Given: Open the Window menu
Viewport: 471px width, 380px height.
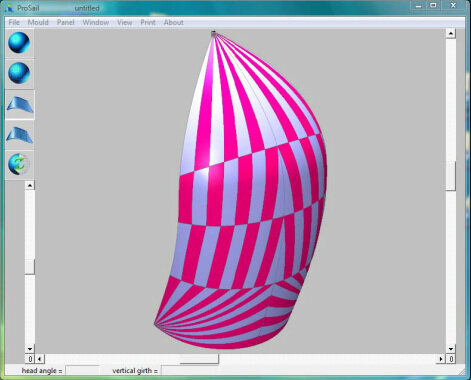Looking at the screenshot, I should (x=96, y=22).
